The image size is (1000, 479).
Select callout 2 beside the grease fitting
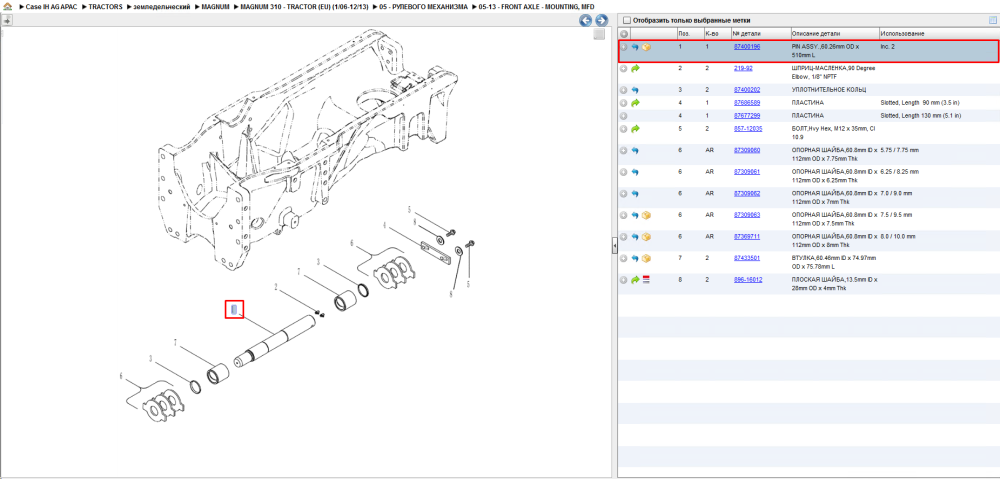pyautogui.click(x=276, y=288)
